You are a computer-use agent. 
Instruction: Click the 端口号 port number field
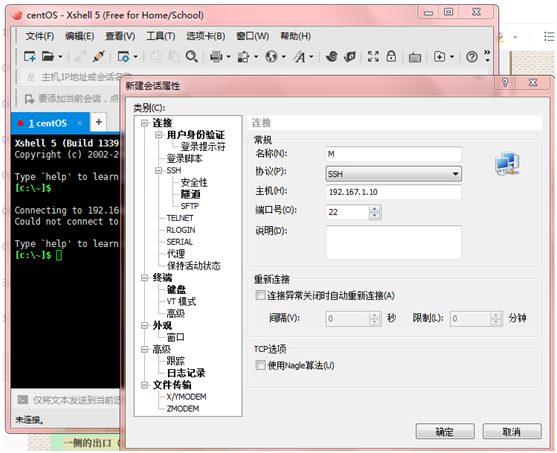[347, 212]
